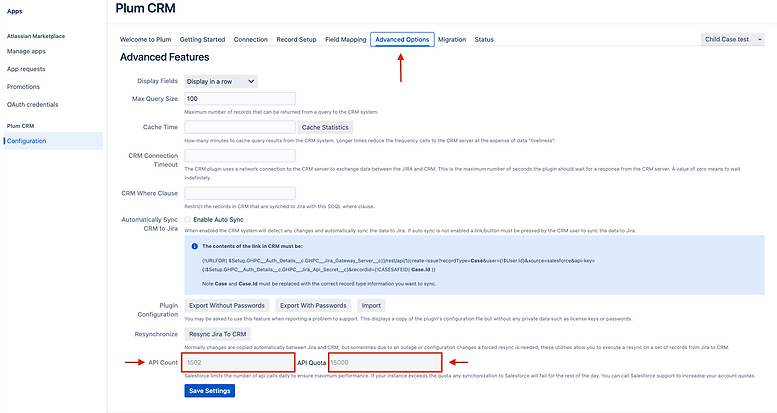Click the Advanced Features heading
This screenshot has height=413, width=777.
pyautogui.click(x=165, y=57)
